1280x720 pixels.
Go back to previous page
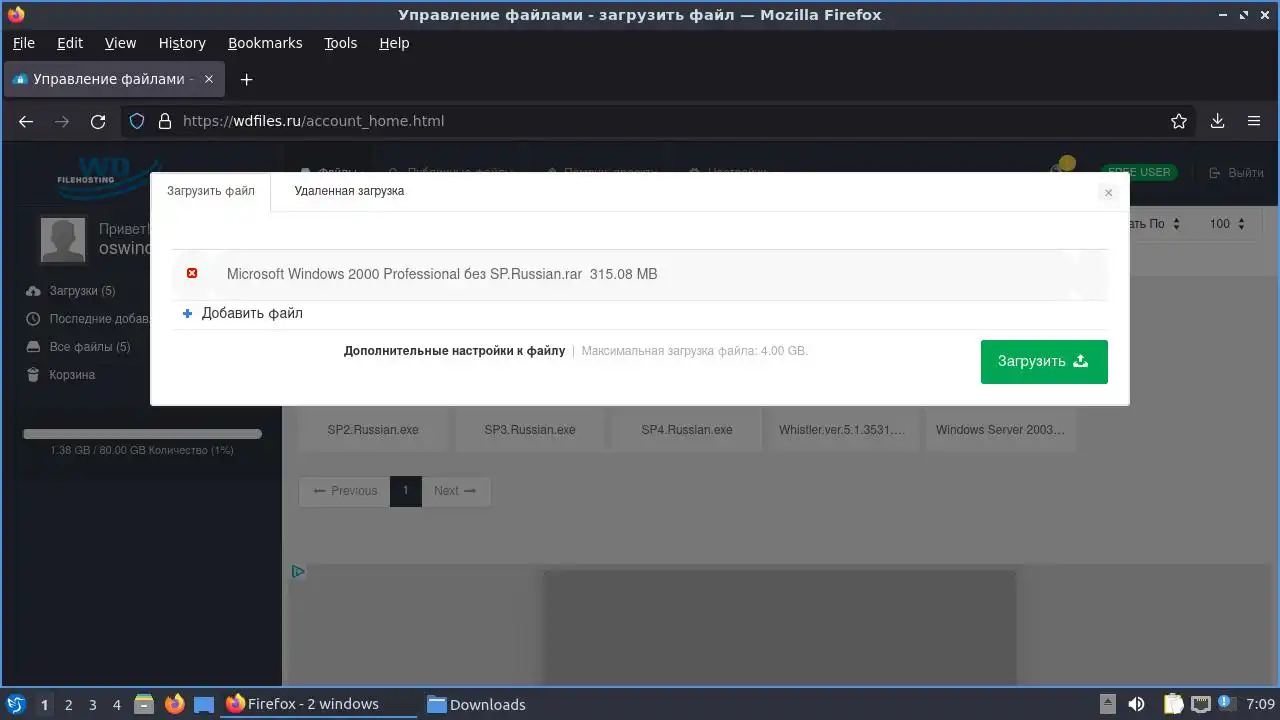point(26,121)
